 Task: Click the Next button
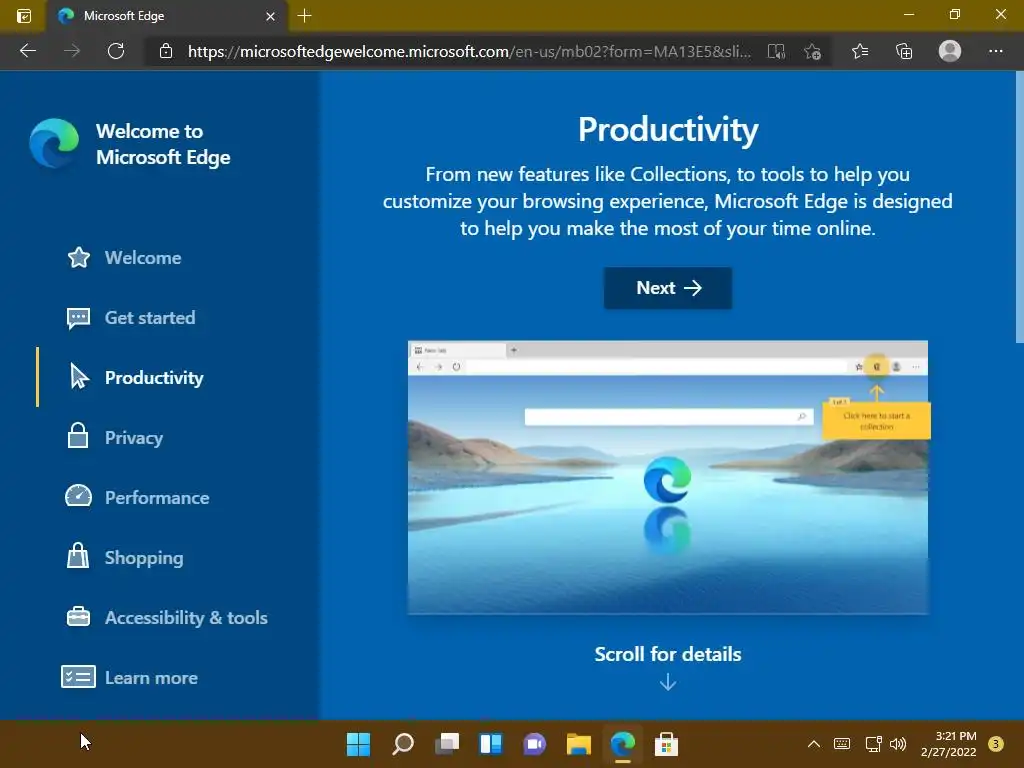[x=667, y=288]
